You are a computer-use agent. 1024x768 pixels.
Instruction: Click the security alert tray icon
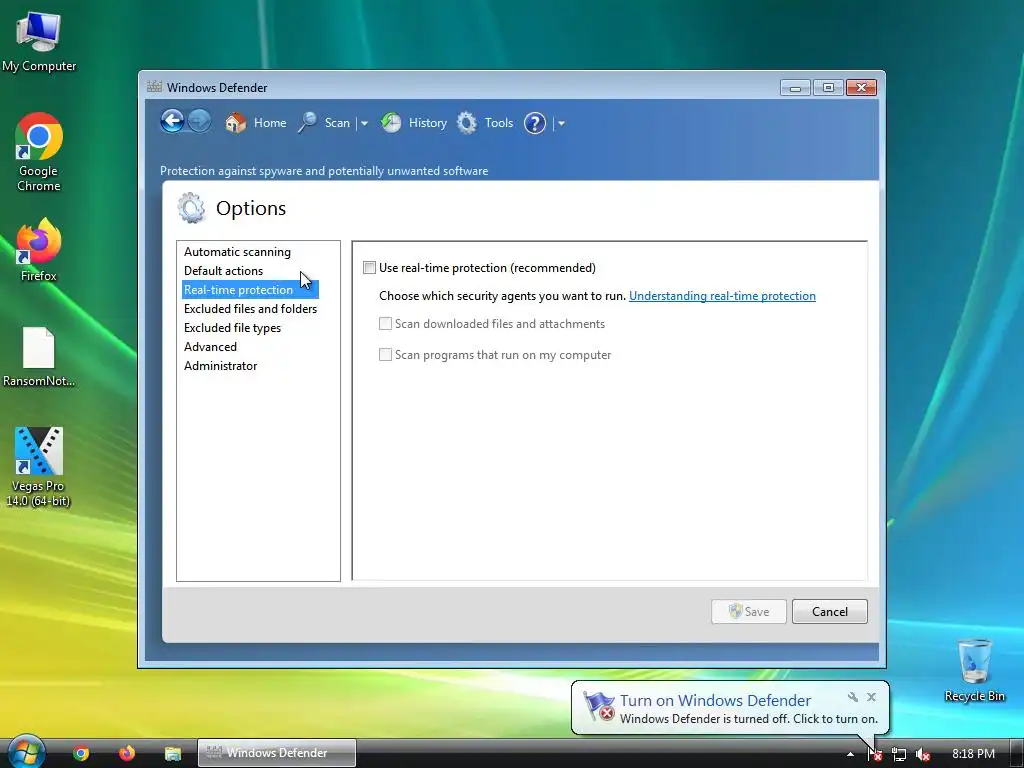pos(875,754)
